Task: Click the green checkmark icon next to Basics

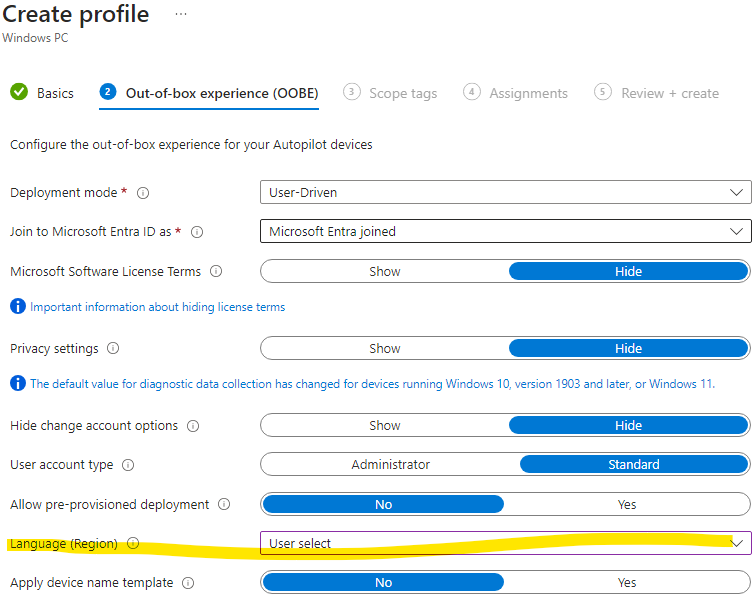Action: 19,92
